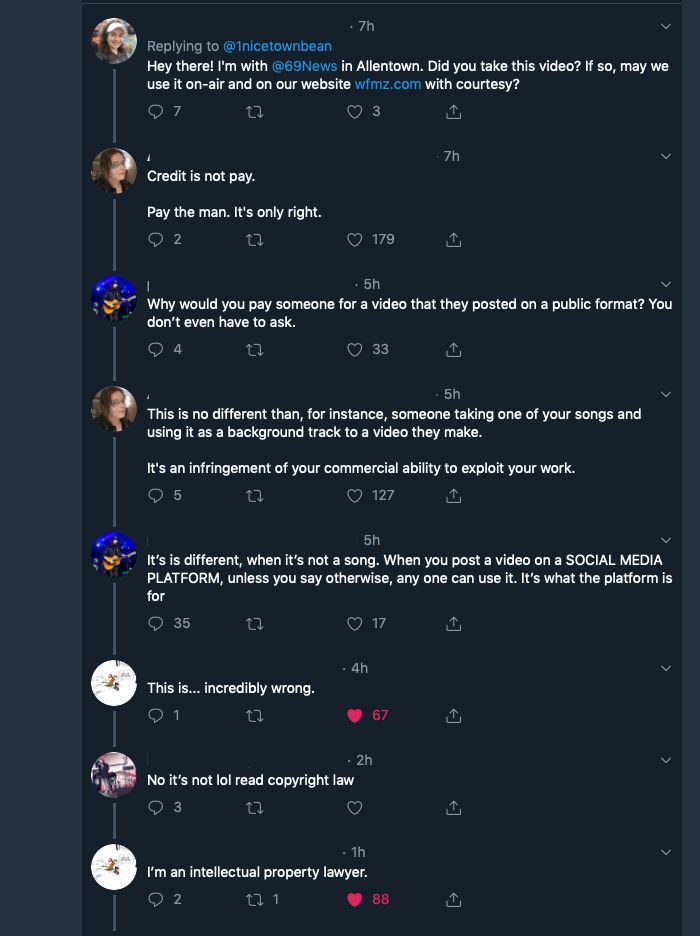Viewport: 700px width, 936px height.
Task: Open the @69News mention link
Action: [304, 65]
